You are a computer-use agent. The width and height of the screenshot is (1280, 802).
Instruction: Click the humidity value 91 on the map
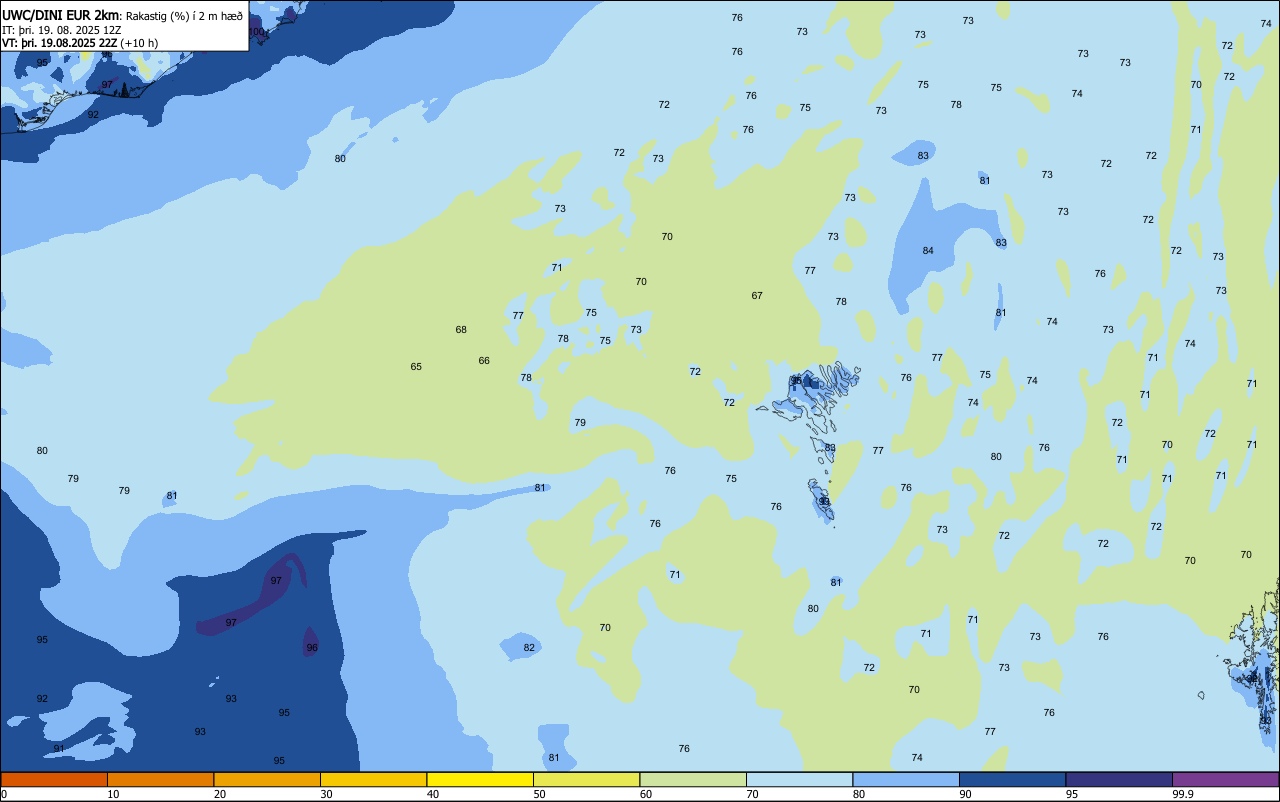[59, 749]
